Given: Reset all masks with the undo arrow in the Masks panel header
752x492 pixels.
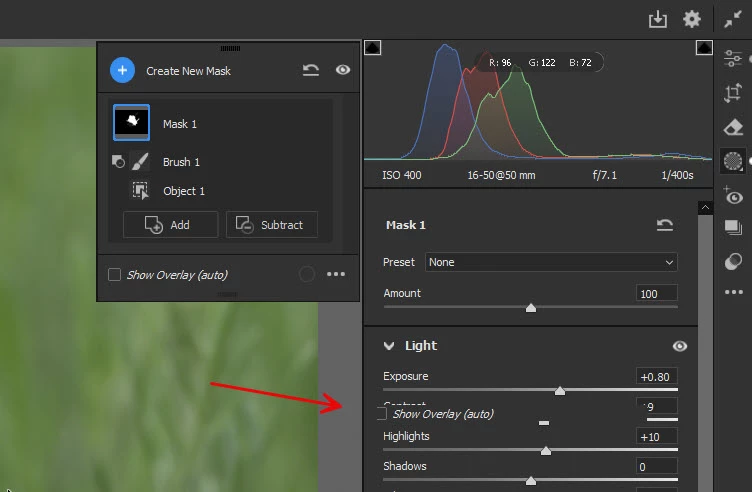Looking at the screenshot, I should 311,70.
